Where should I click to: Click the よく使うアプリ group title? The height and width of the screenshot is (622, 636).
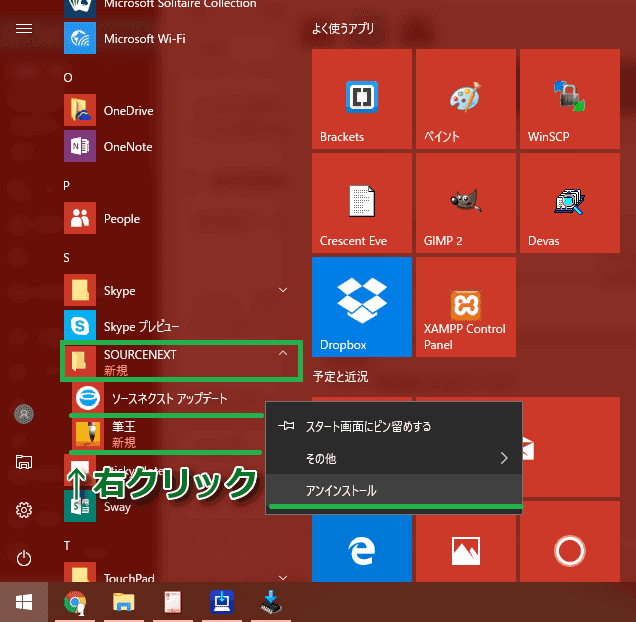[343, 28]
